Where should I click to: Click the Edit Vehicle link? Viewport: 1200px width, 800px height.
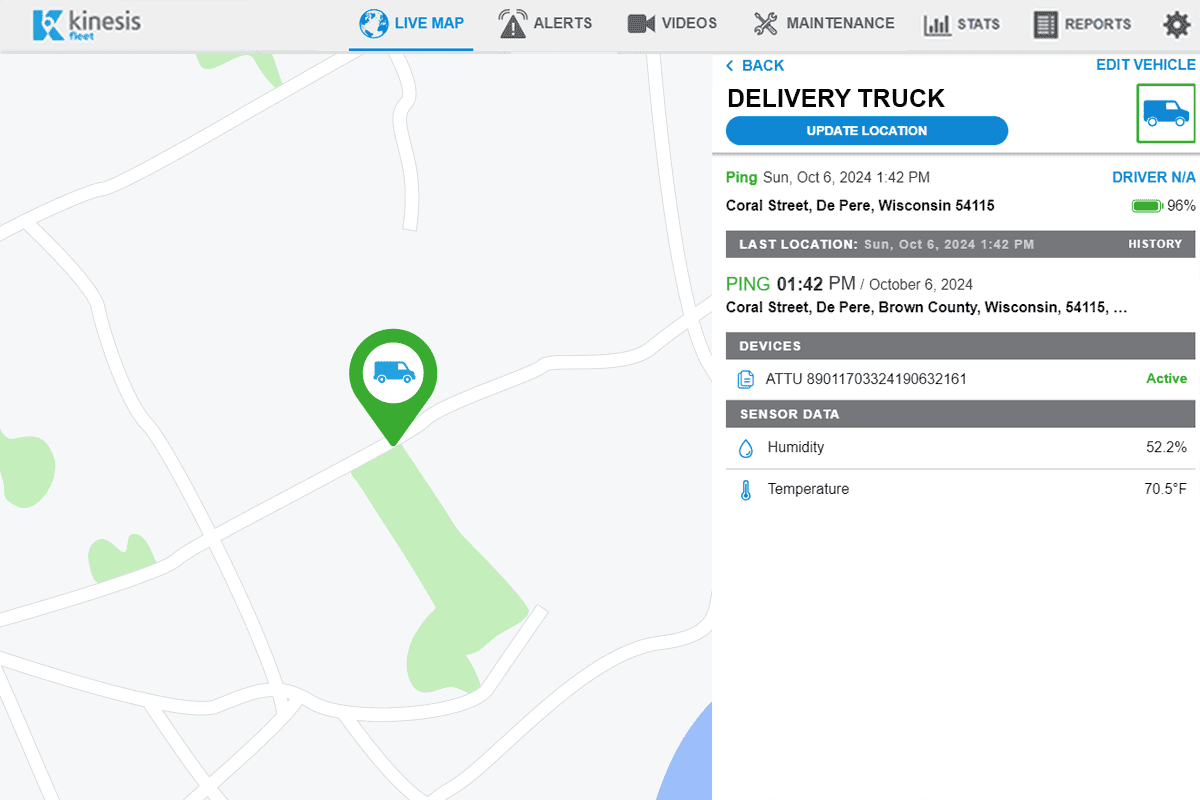1146,65
